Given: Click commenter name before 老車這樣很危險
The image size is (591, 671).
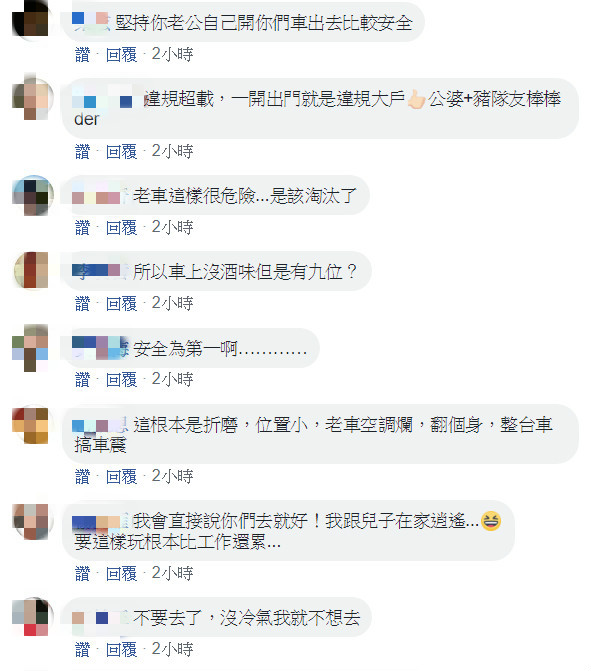Looking at the screenshot, I should click(100, 196).
